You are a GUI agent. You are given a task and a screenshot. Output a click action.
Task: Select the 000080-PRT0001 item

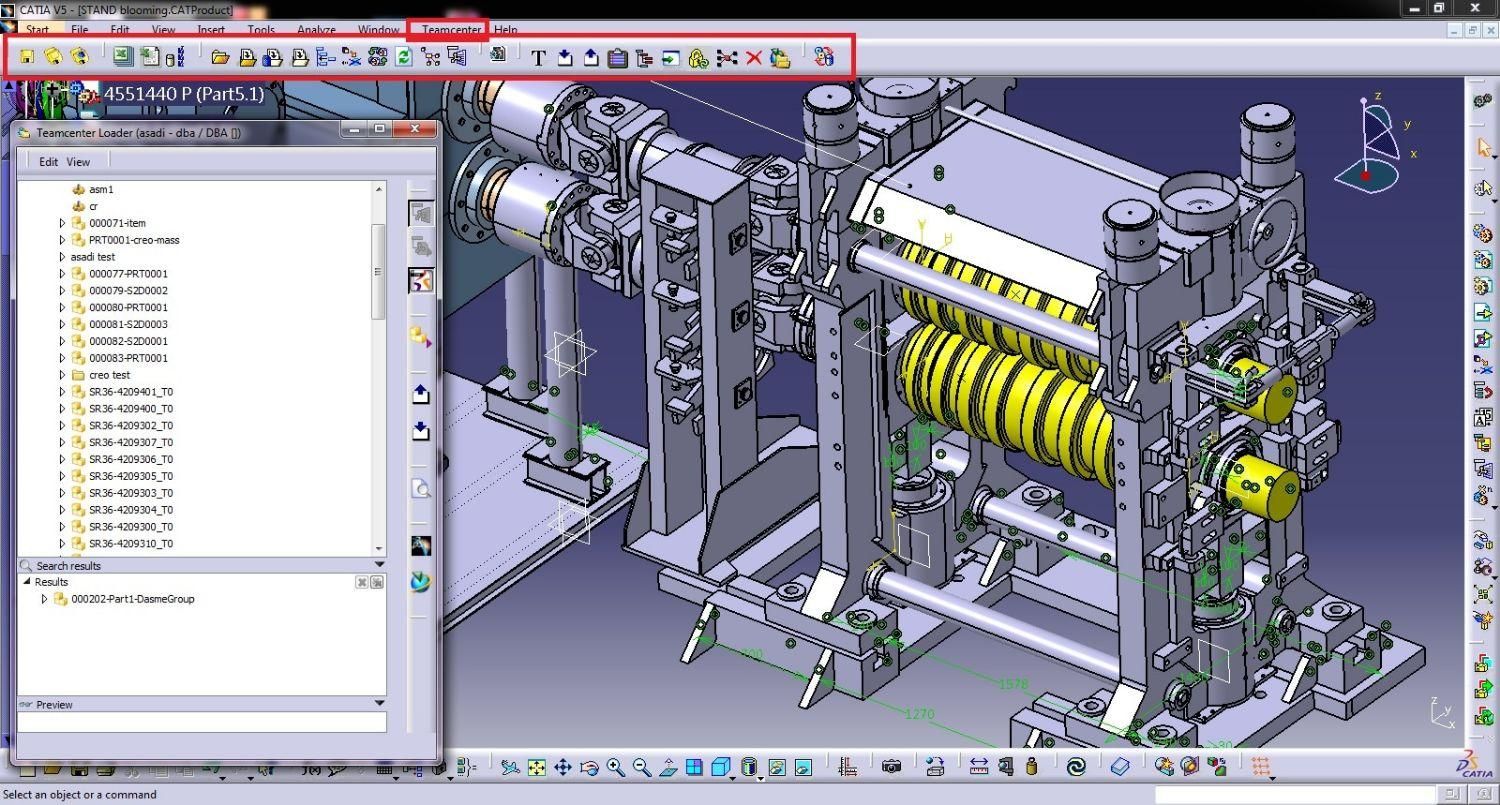128,307
